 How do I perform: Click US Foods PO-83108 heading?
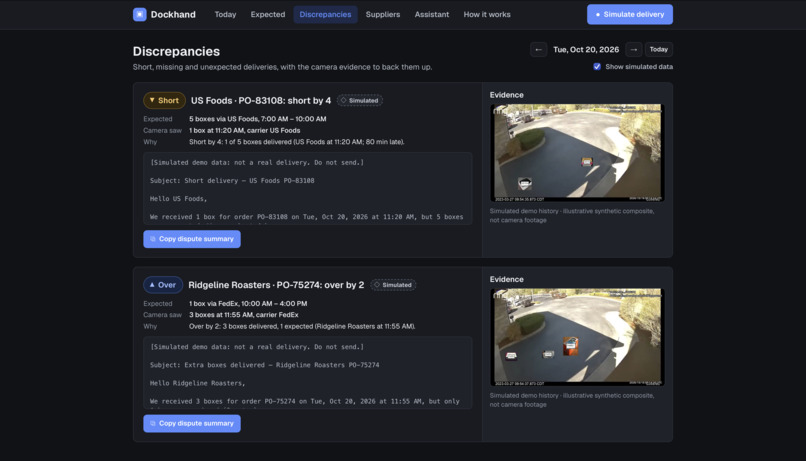[x=261, y=101]
